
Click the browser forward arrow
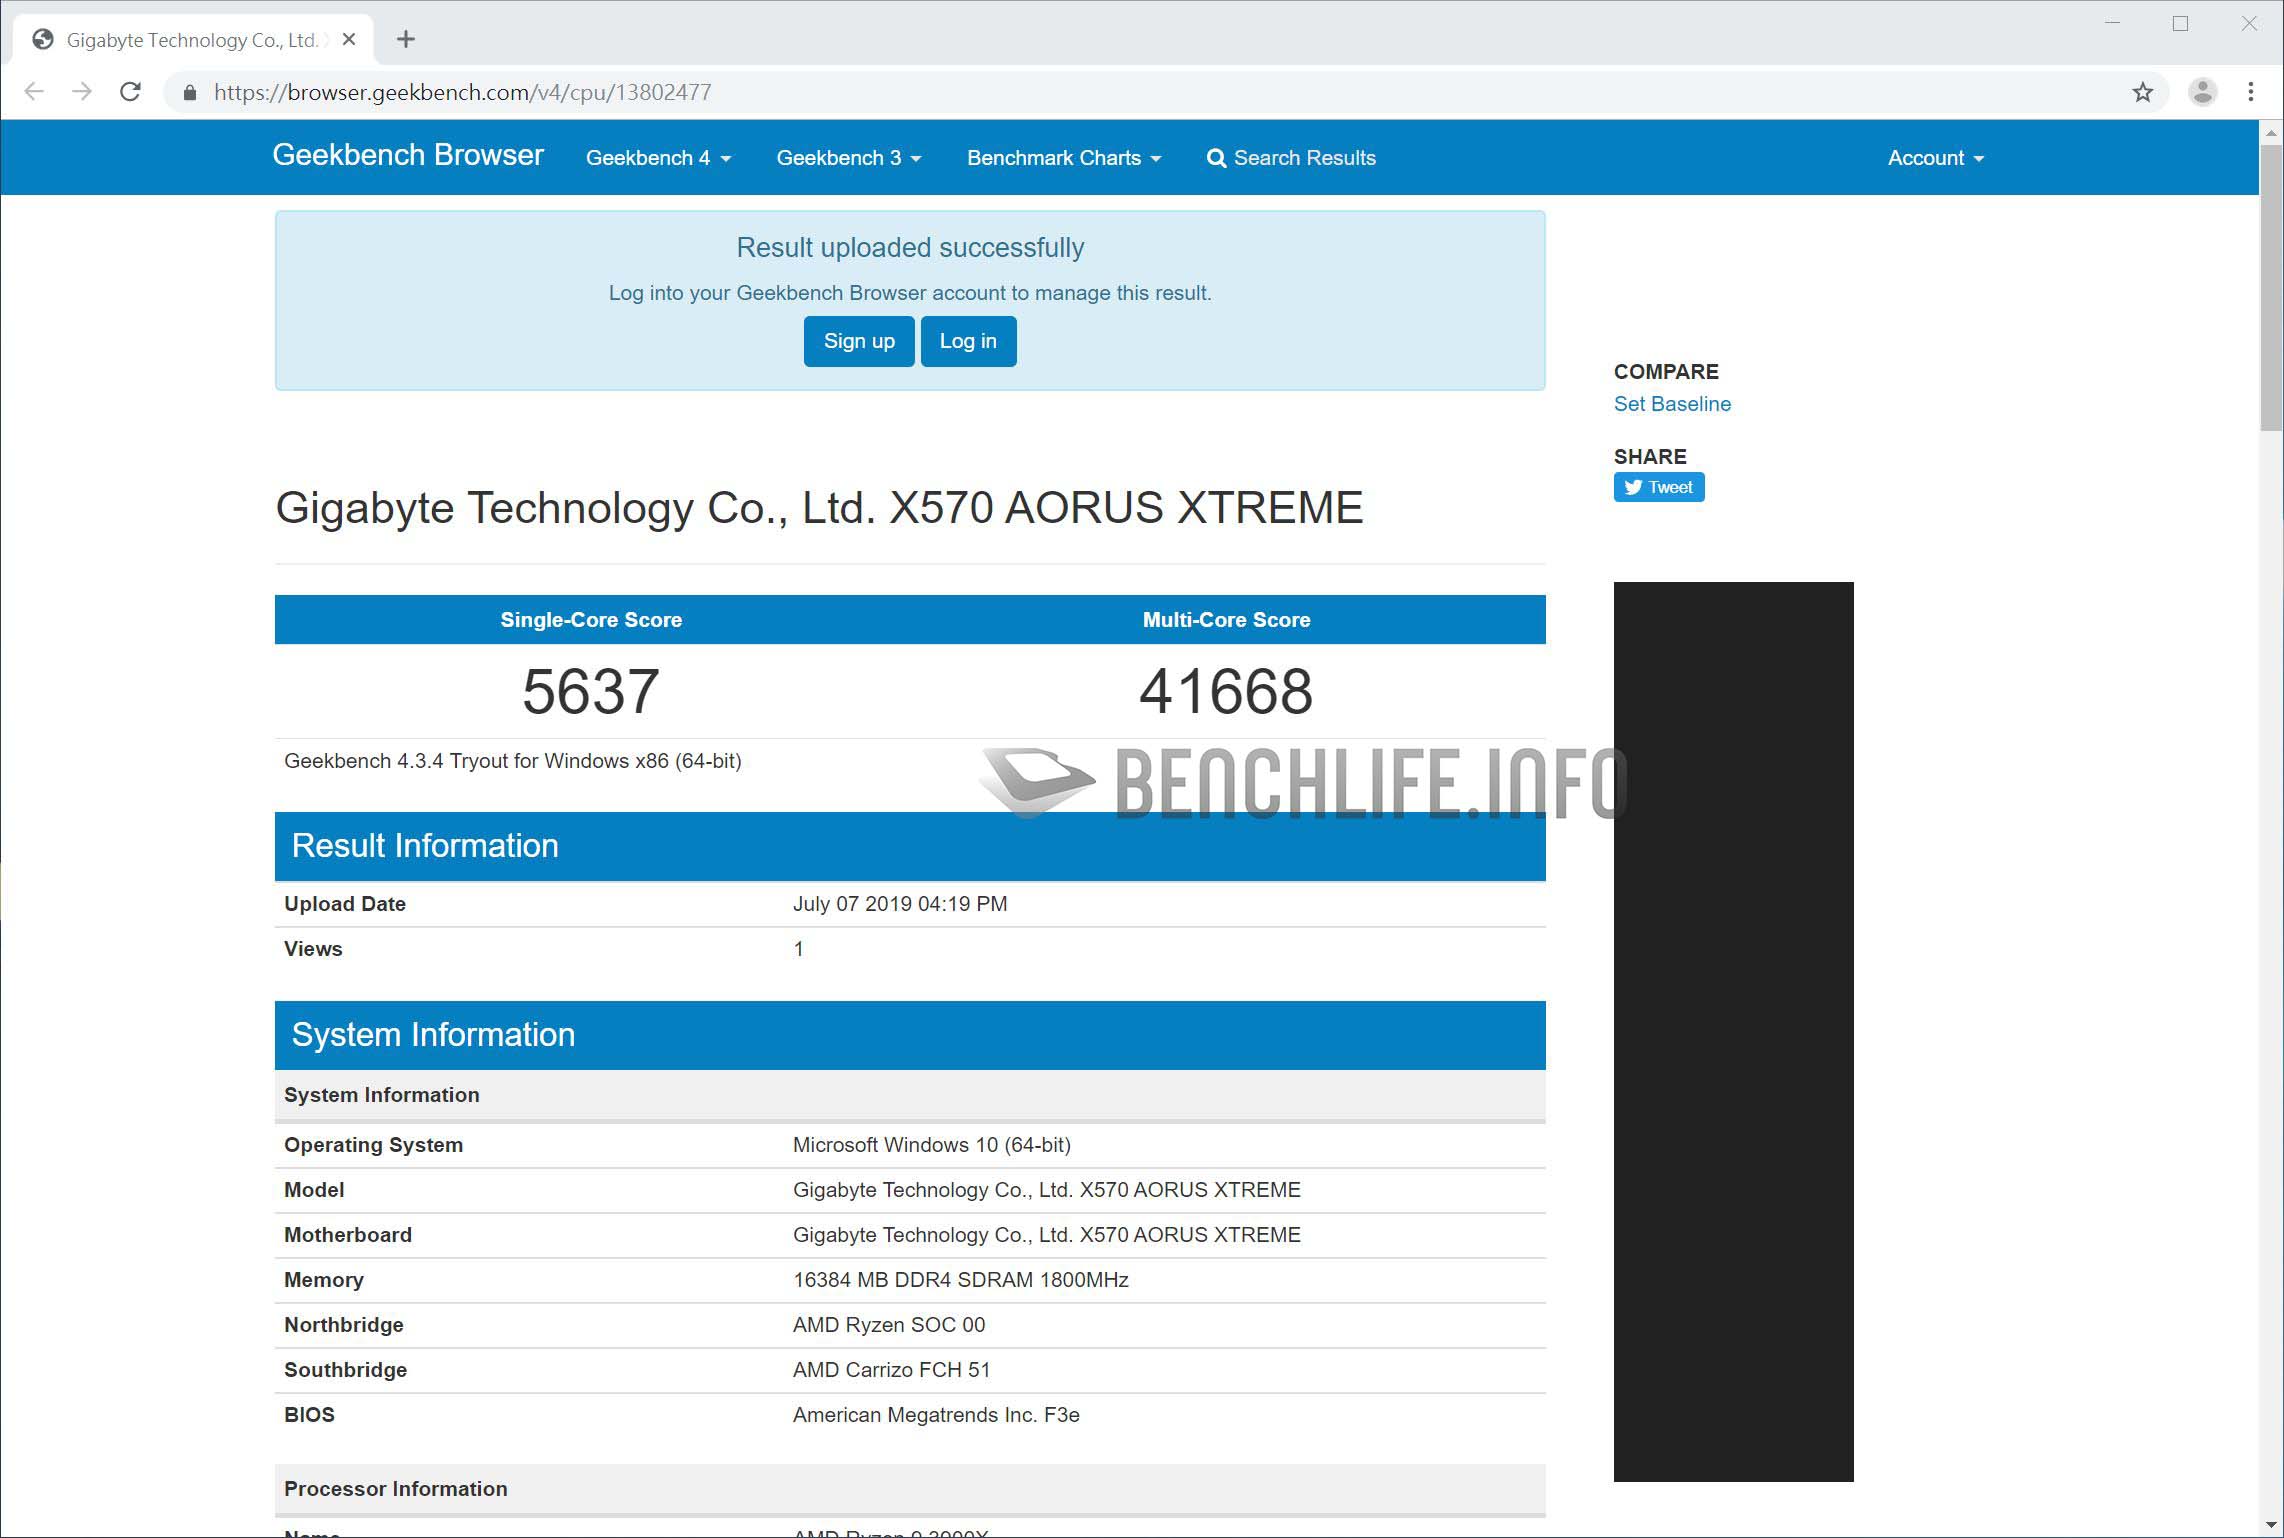tap(82, 92)
